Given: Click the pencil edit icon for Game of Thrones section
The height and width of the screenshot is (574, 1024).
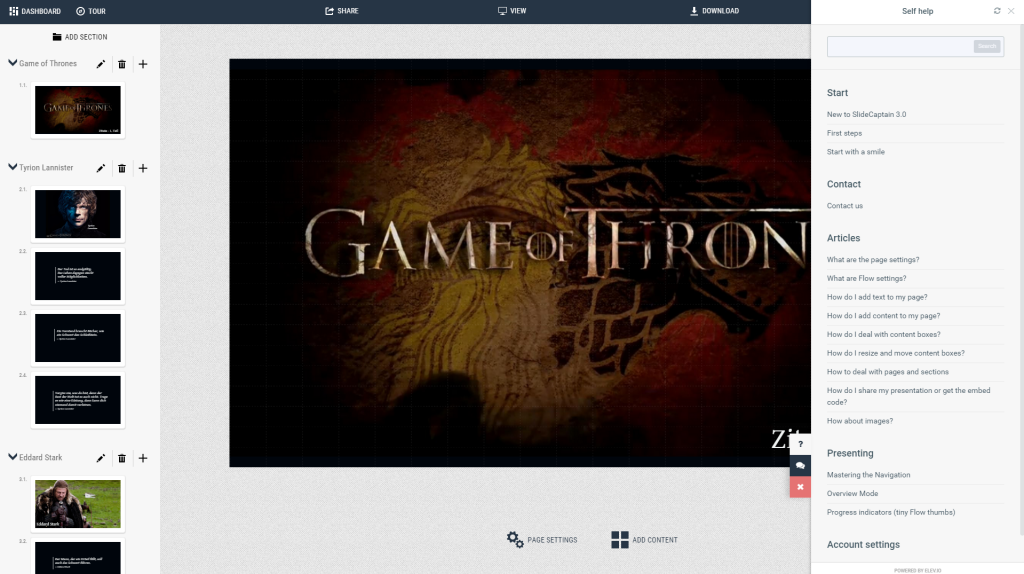Looking at the screenshot, I should pos(101,64).
